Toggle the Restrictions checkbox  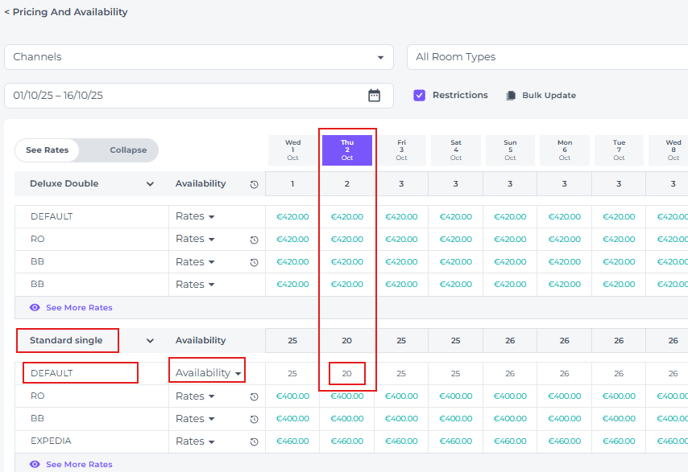point(419,95)
